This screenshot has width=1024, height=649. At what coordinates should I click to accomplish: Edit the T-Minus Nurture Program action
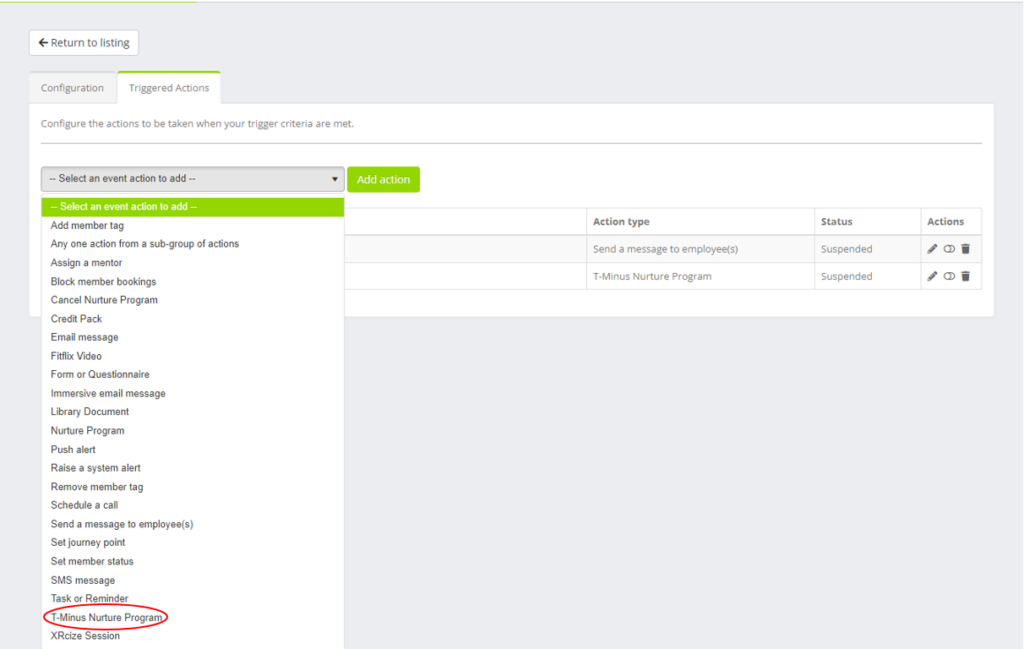(932, 276)
